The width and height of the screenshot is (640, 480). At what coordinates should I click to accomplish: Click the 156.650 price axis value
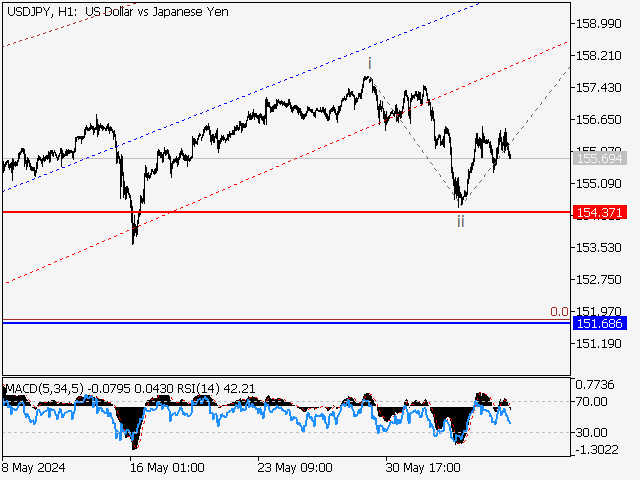click(x=598, y=120)
